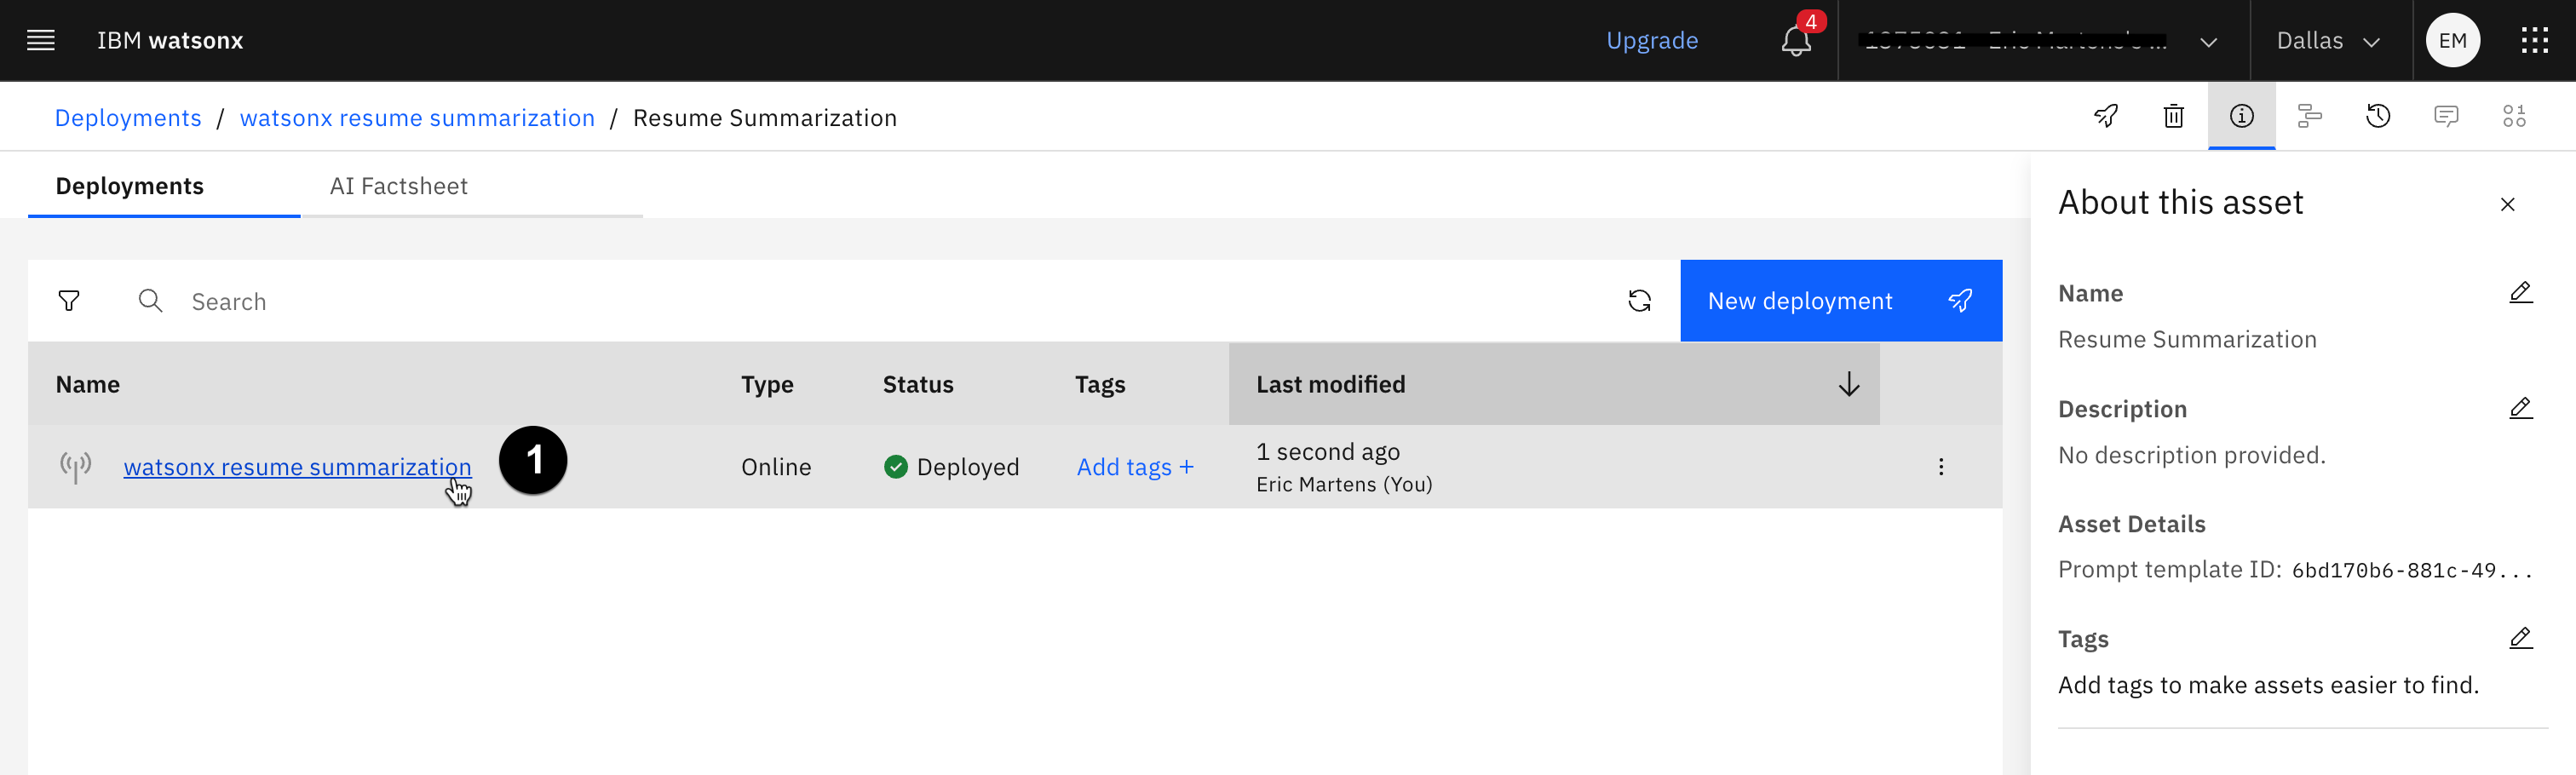Click the filter funnel icon
Viewport: 2576px width, 775px height.
coord(69,301)
